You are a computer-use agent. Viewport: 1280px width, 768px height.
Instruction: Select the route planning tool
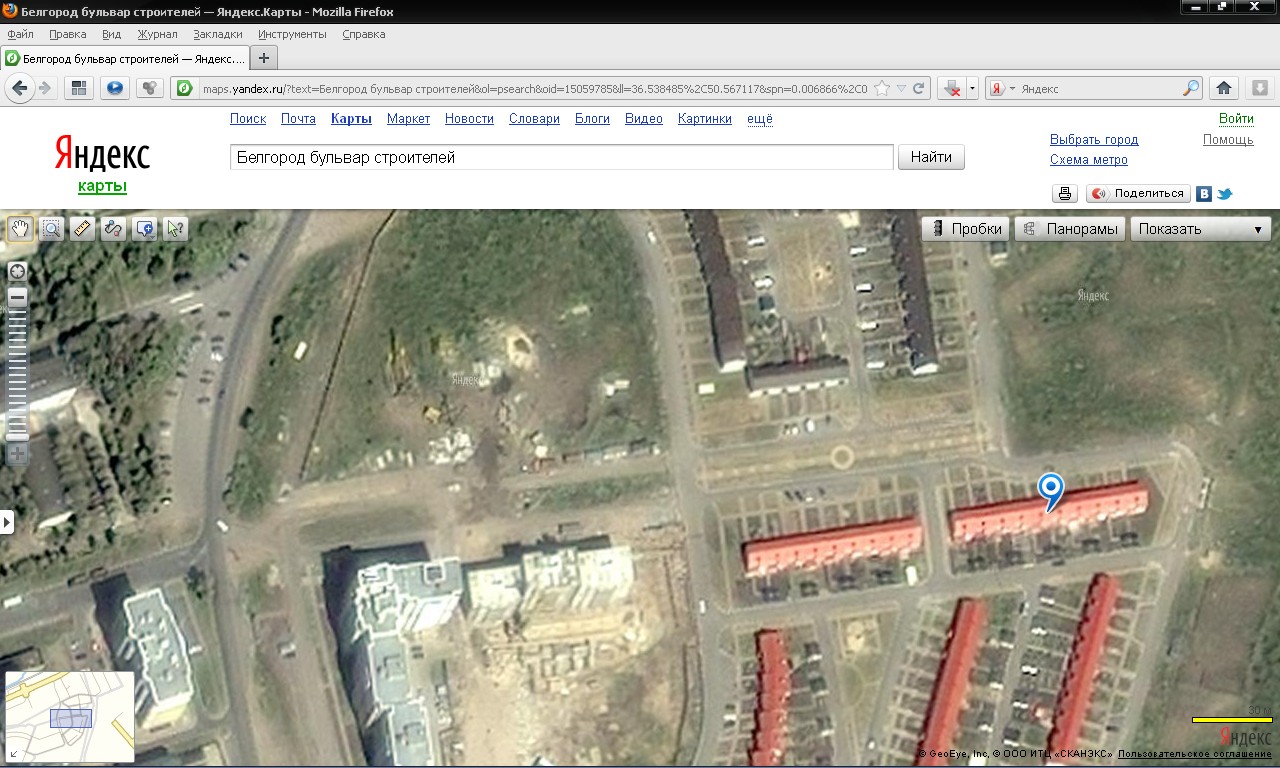pyautogui.click(x=114, y=228)
